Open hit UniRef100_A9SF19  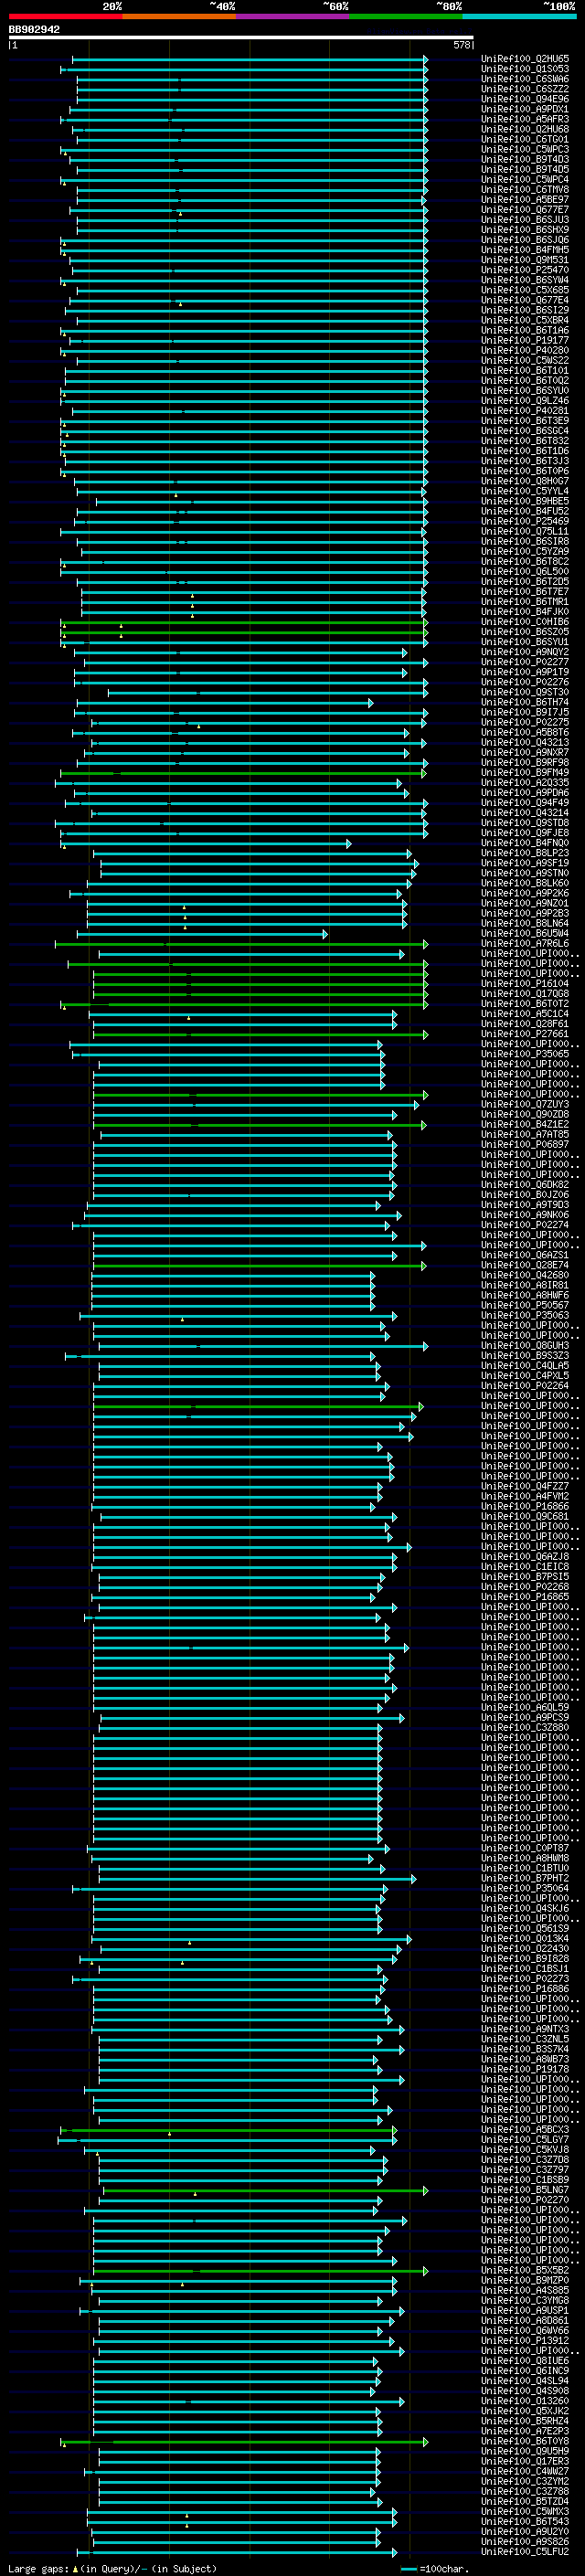(525, 864)
